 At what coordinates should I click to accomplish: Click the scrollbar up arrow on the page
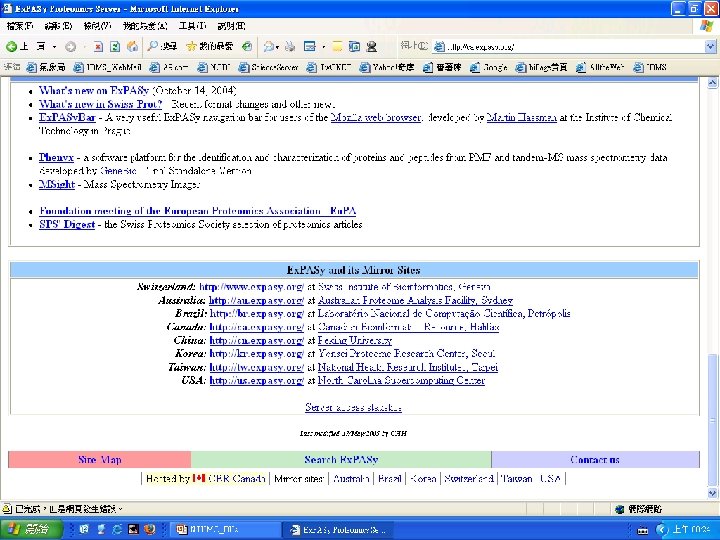(712, 83)
